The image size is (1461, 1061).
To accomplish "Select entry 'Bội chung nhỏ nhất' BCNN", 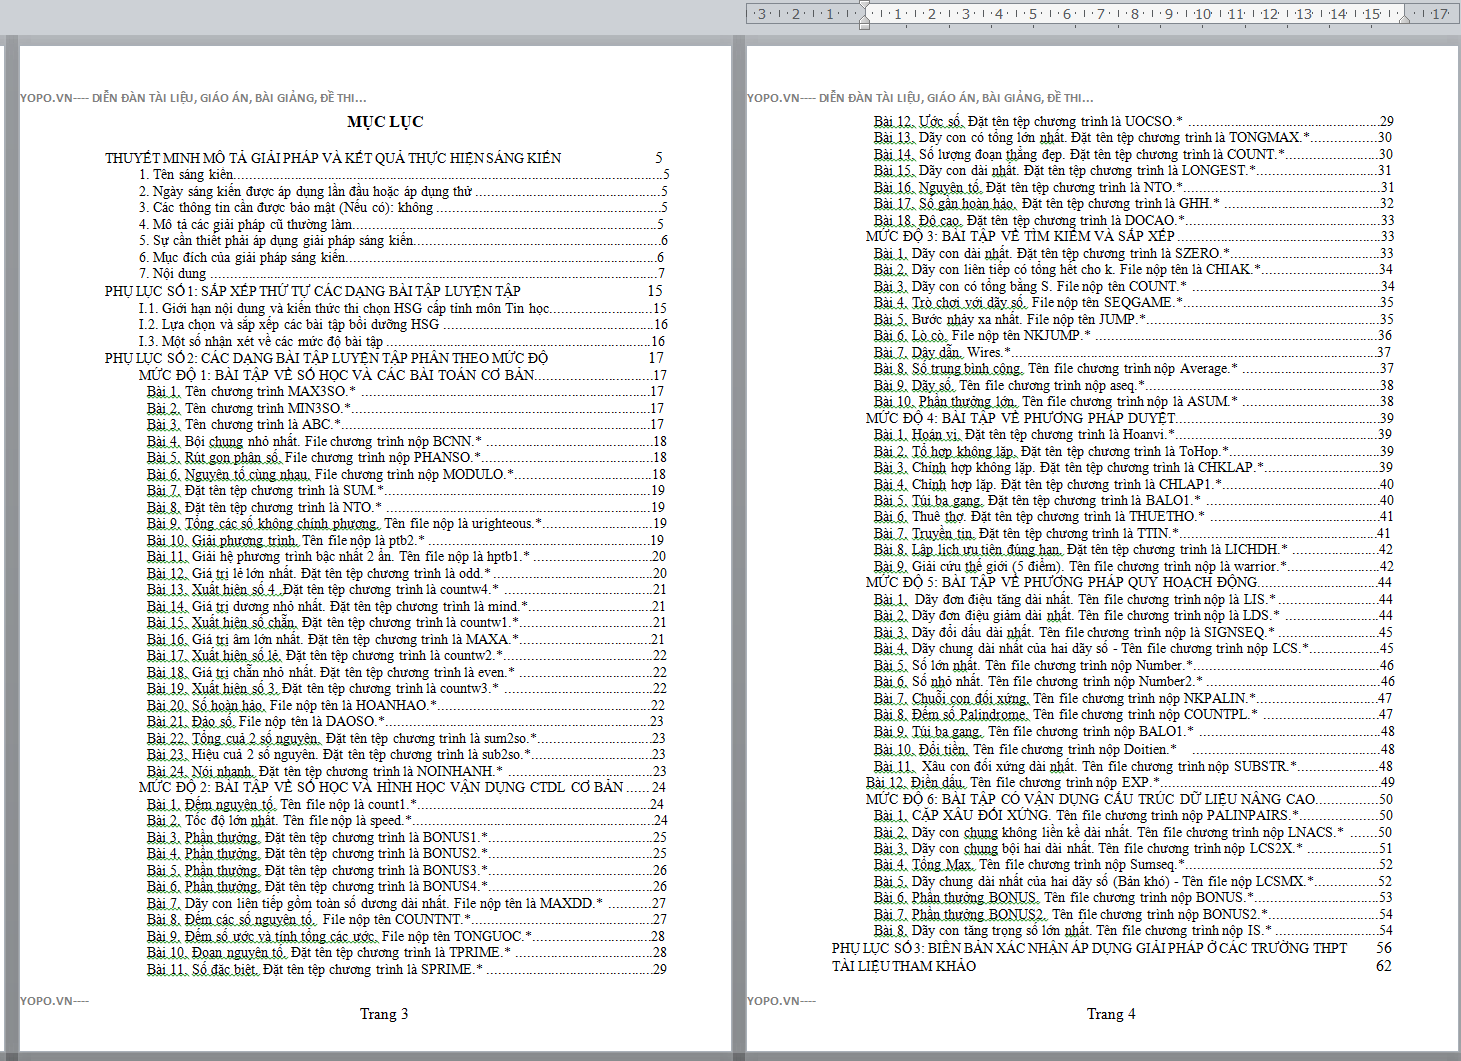I will (x=406, y=441).
